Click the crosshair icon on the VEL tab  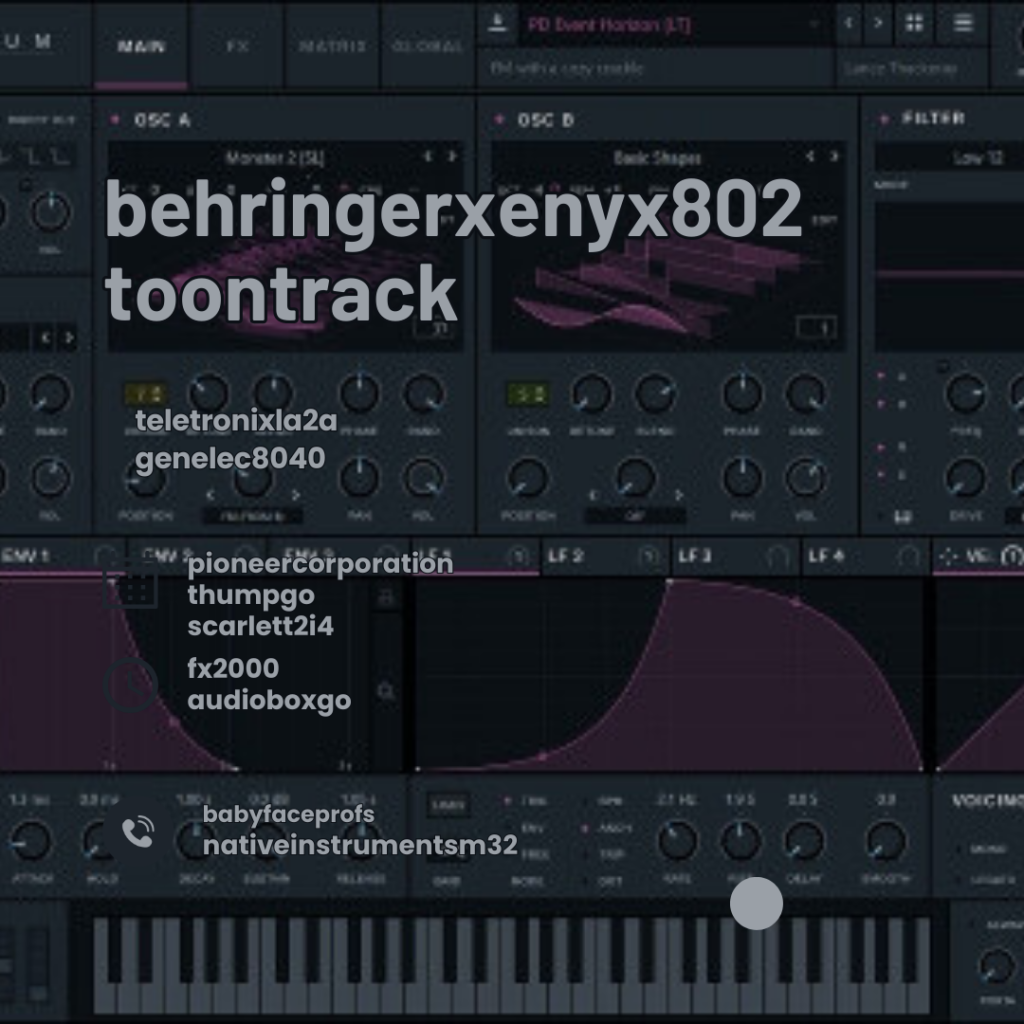tap(948, 556)
